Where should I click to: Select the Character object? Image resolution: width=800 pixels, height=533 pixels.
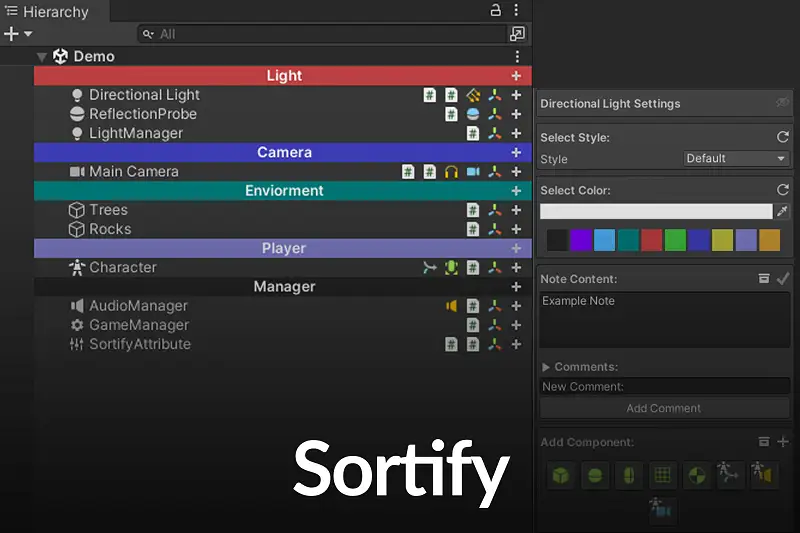(122, 267)
